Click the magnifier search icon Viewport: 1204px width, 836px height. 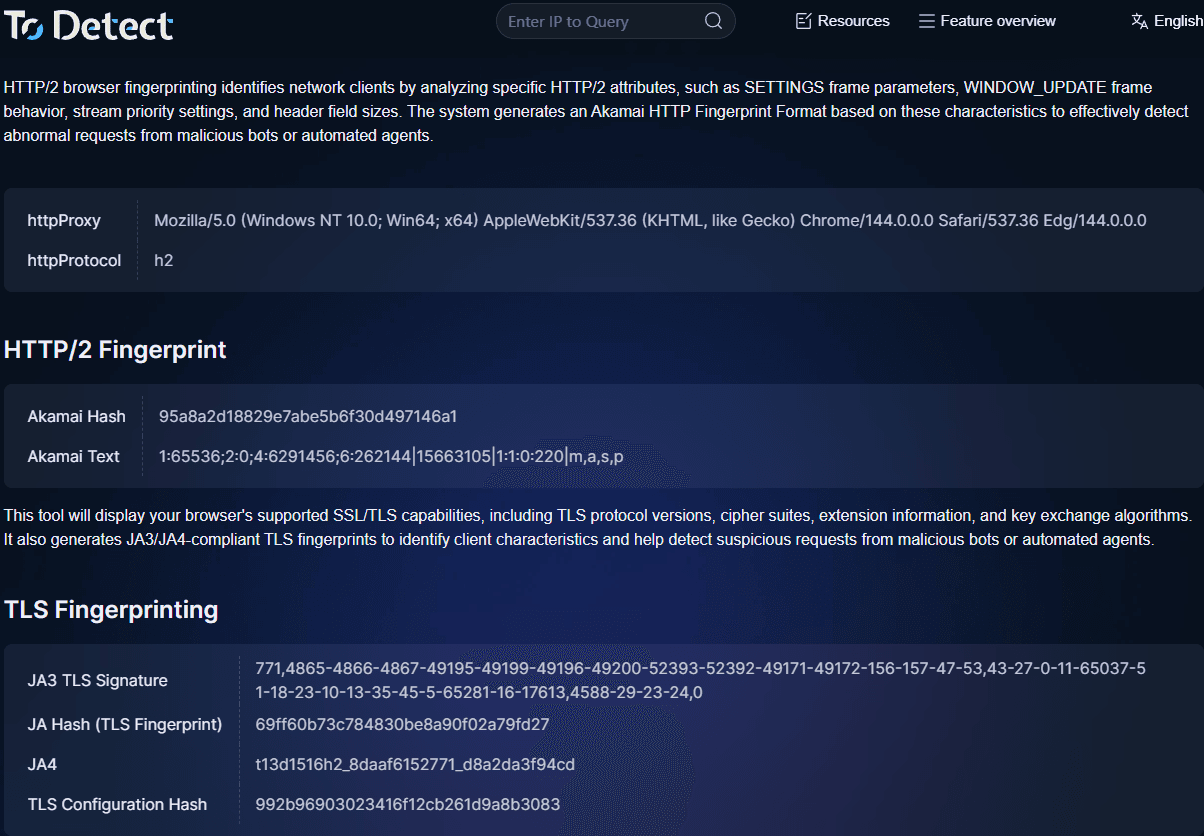pyautogui.click(x=713, y=21)
